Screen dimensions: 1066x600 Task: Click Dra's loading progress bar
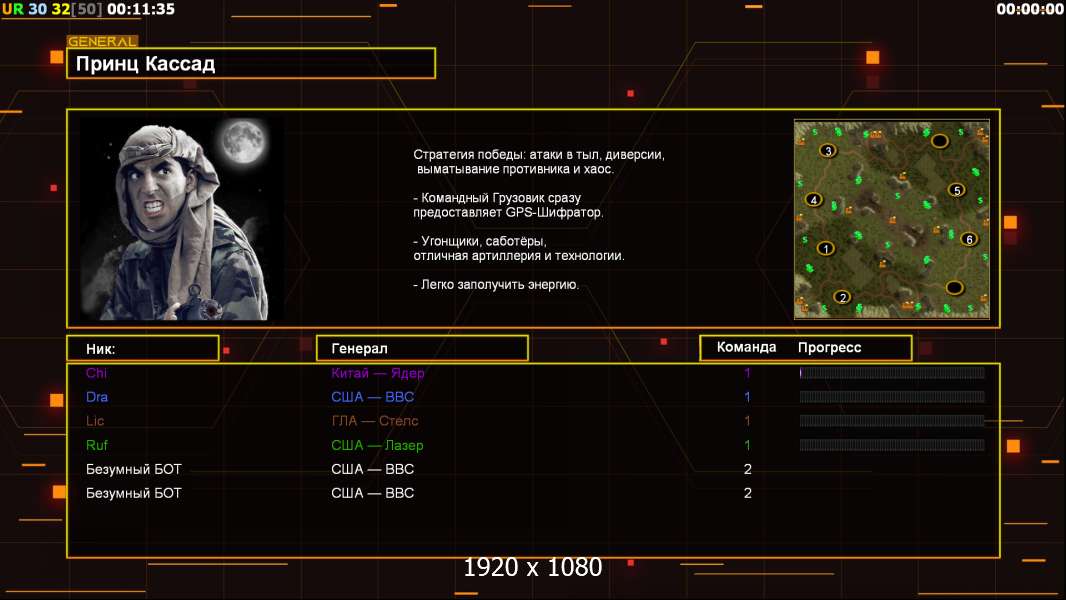click(892, 397)
